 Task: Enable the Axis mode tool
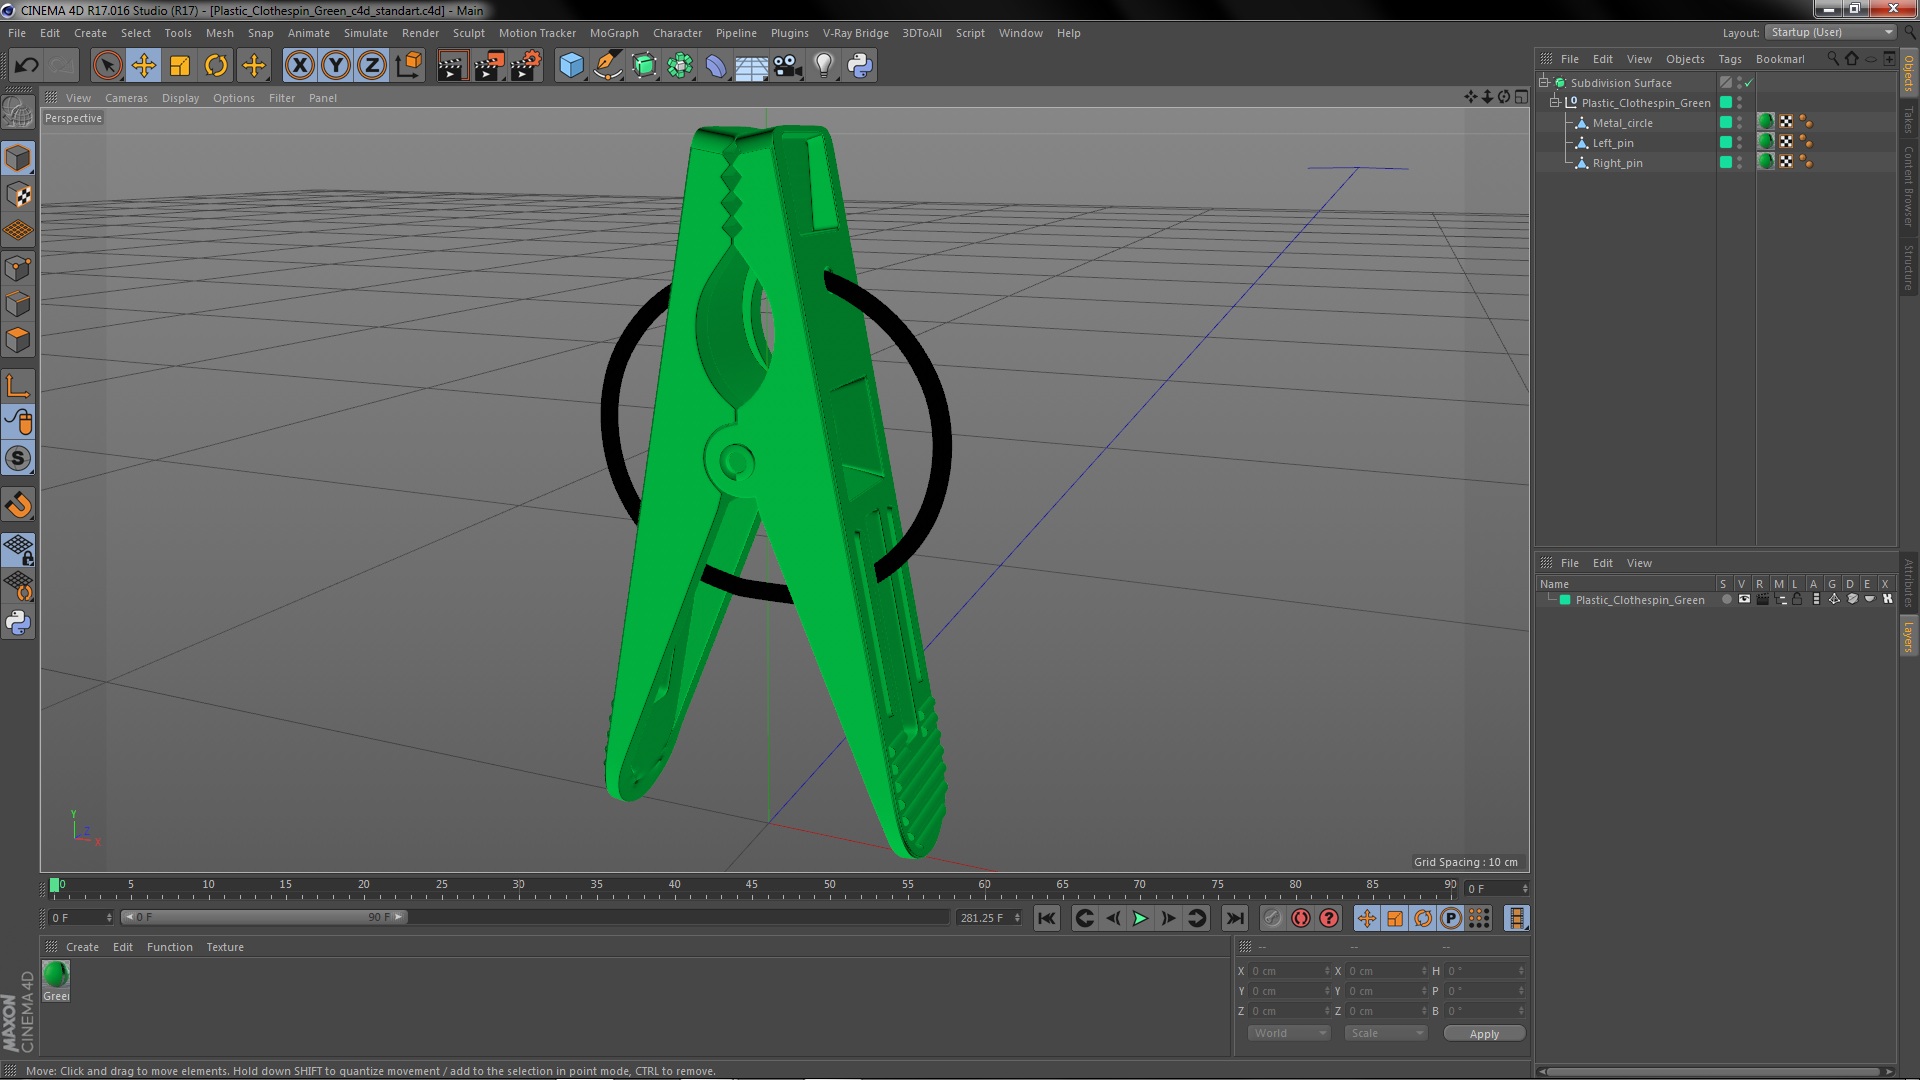click(18, 386)
